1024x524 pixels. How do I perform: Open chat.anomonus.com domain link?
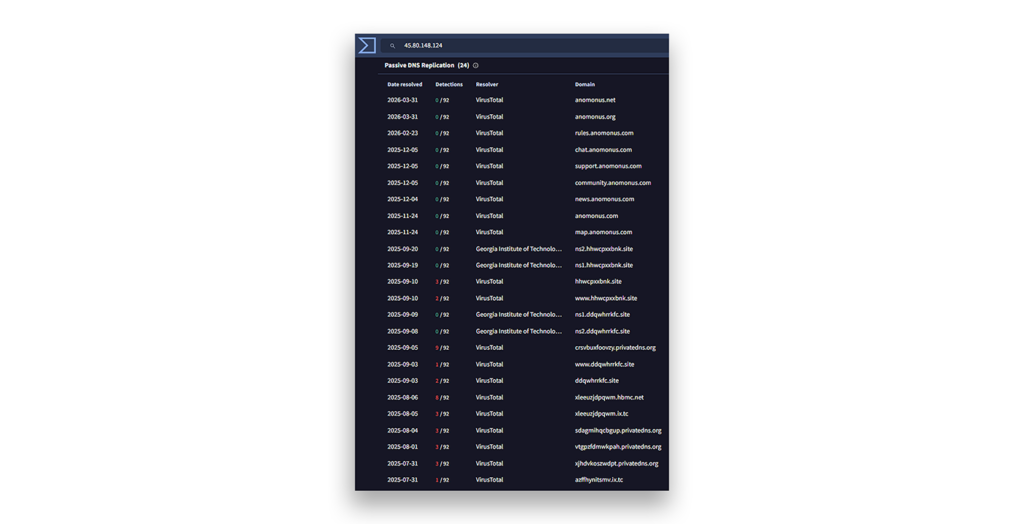pos(603,150)
